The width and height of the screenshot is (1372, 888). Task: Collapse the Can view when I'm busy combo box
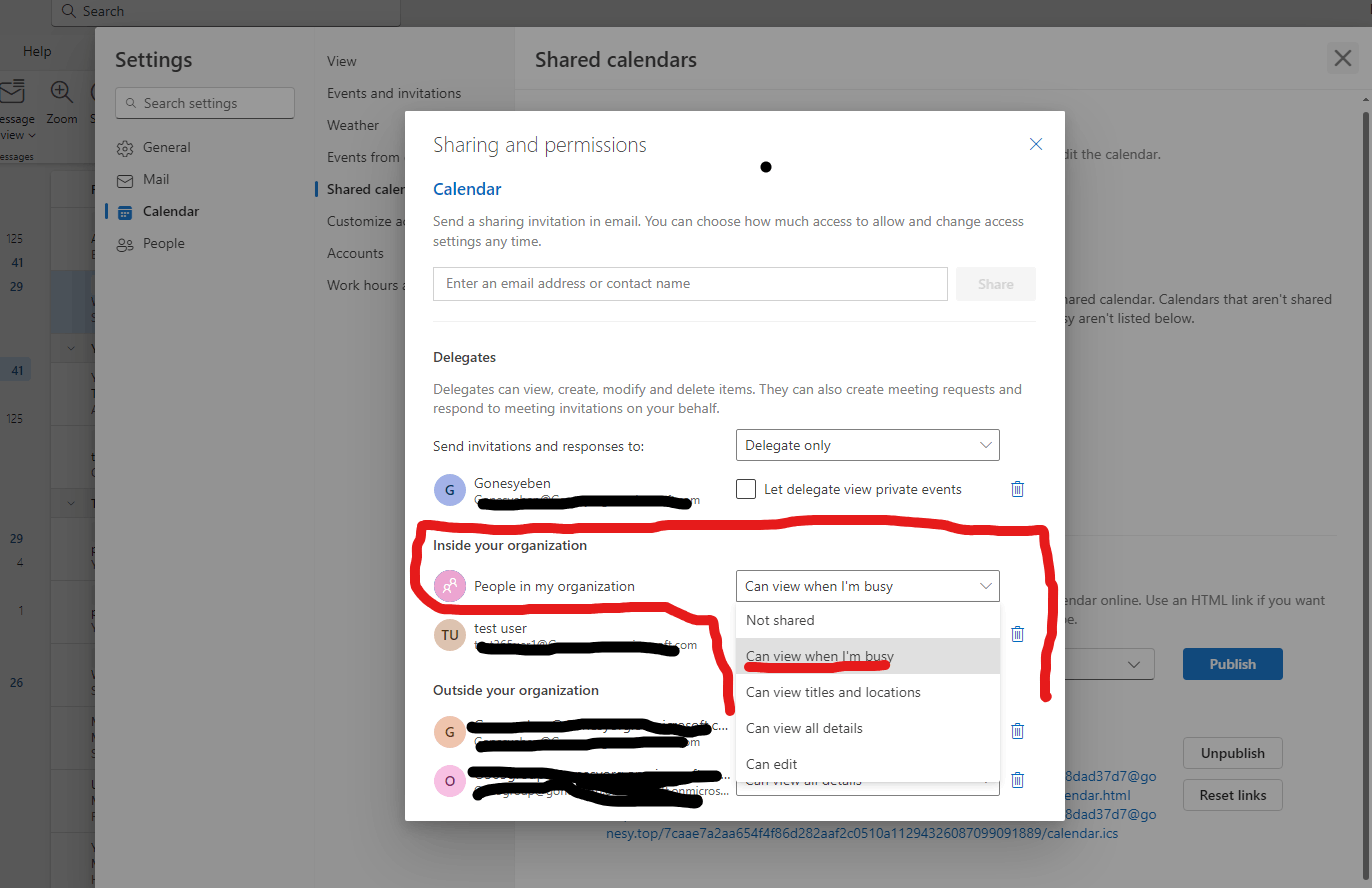point(867,586)
